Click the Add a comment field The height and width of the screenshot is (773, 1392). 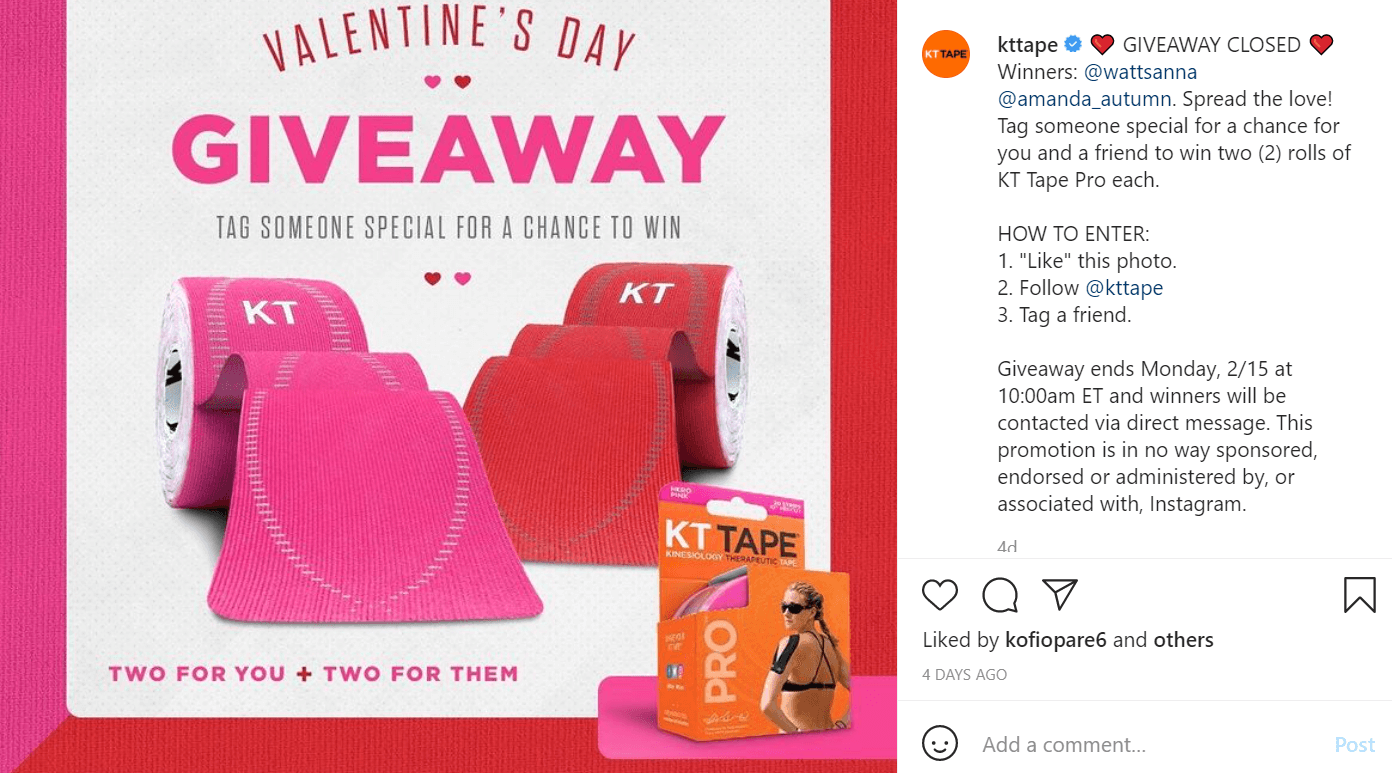pos(1150,744)
